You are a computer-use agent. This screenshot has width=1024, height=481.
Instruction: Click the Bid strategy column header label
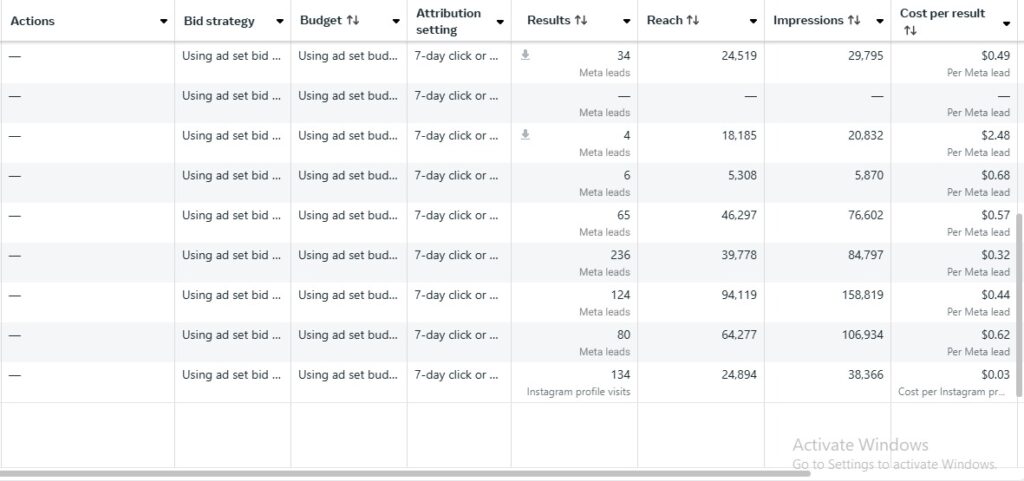(x=219, y=21)
